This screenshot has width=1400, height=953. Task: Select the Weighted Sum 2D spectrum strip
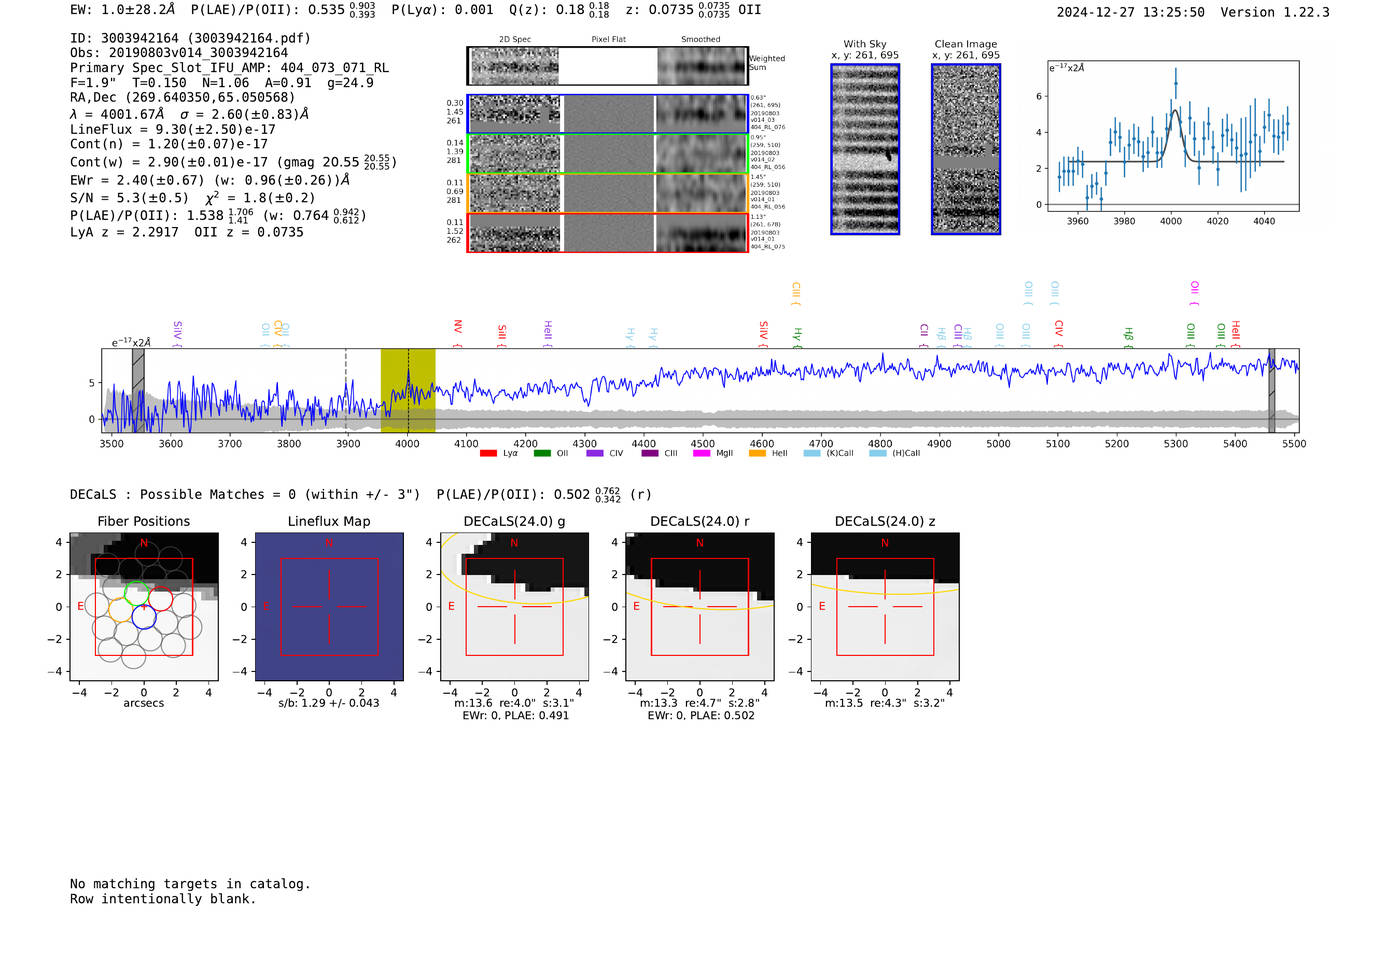pos(607,66)
